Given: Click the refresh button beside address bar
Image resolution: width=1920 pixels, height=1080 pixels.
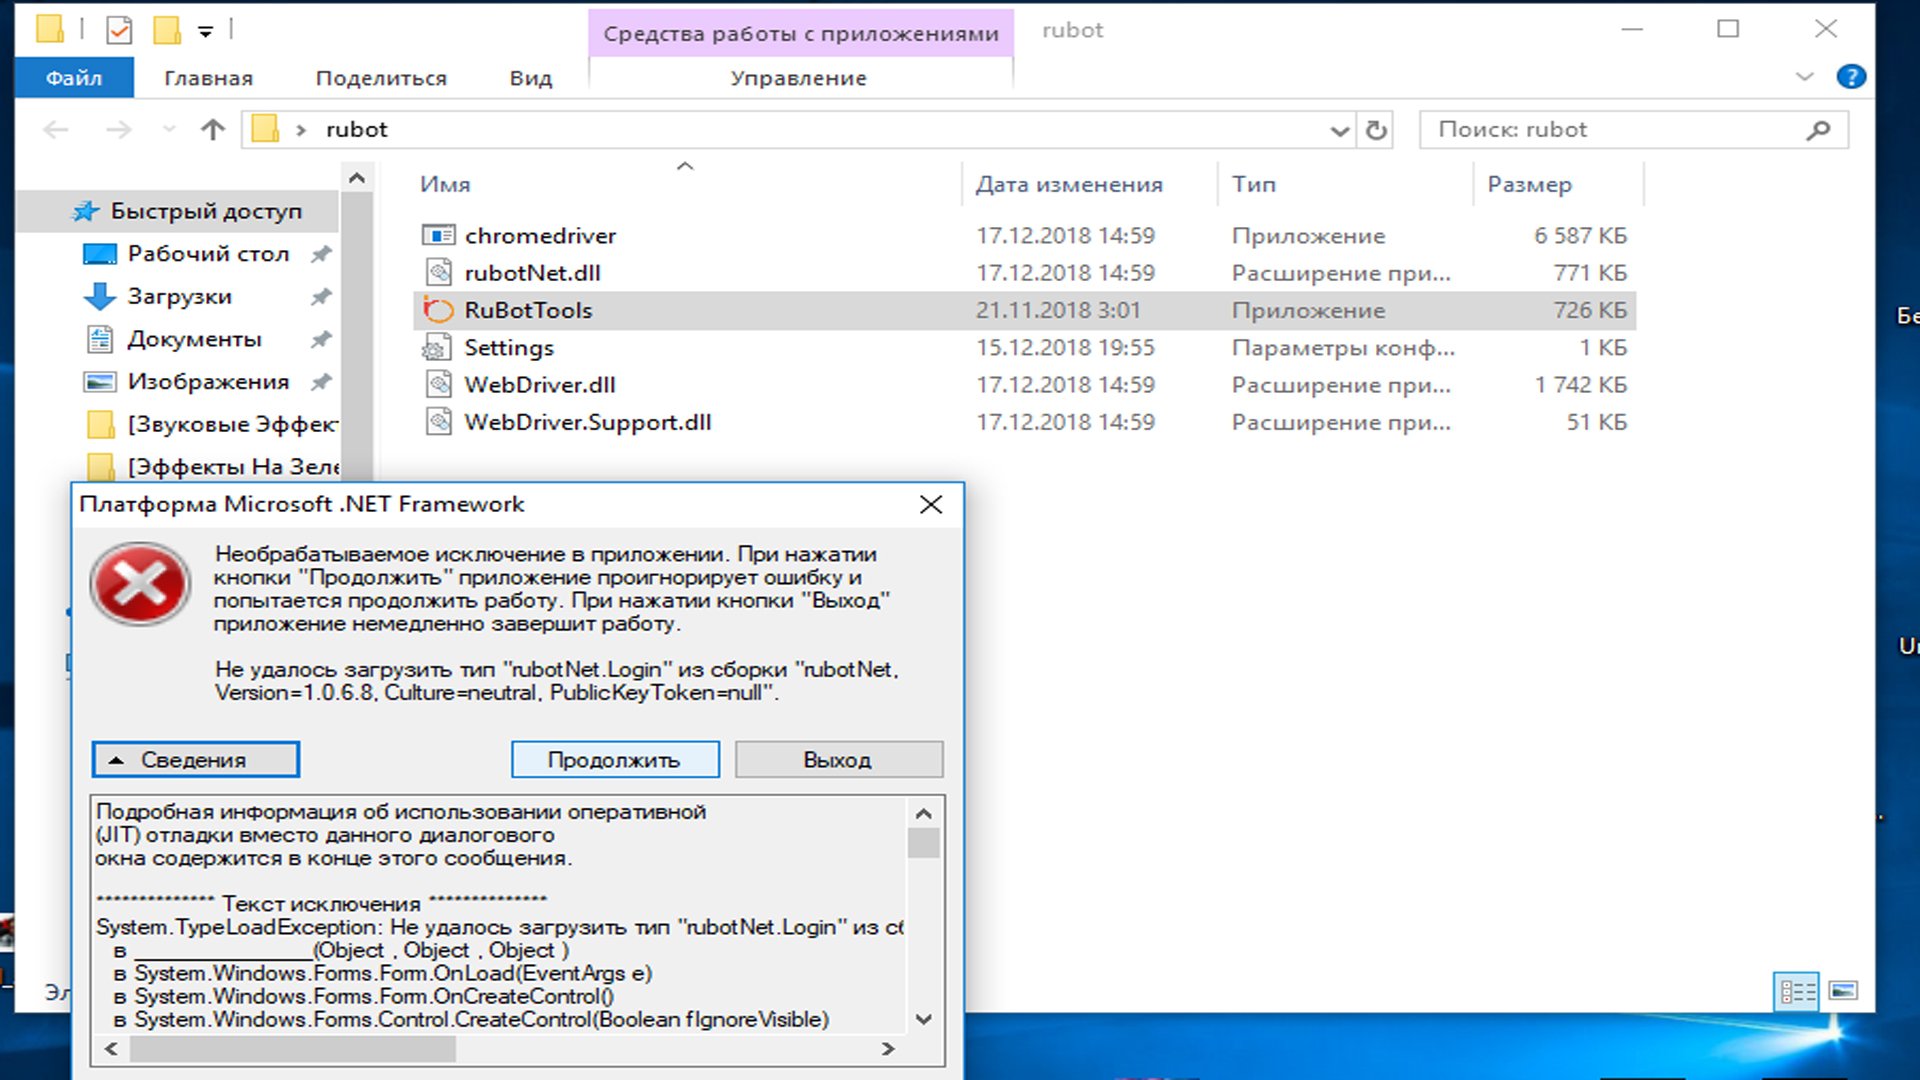Looking at the screenshot, I should (1376, 130).
